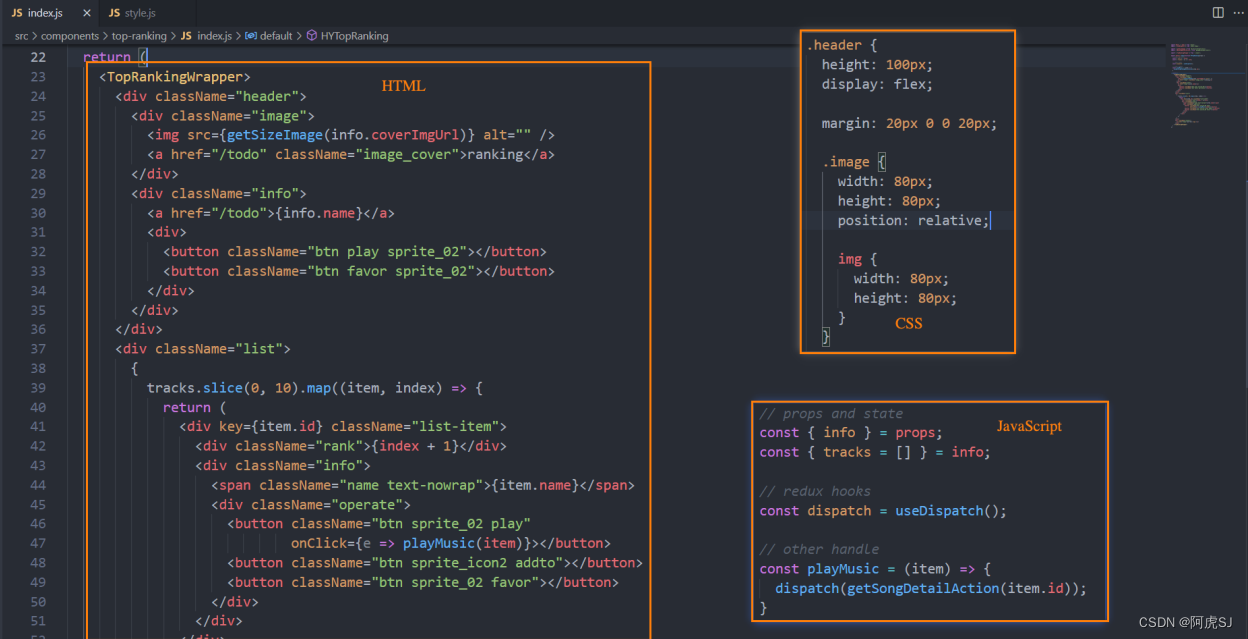
Task: Close the index.js editor tab
Action: 87,13
